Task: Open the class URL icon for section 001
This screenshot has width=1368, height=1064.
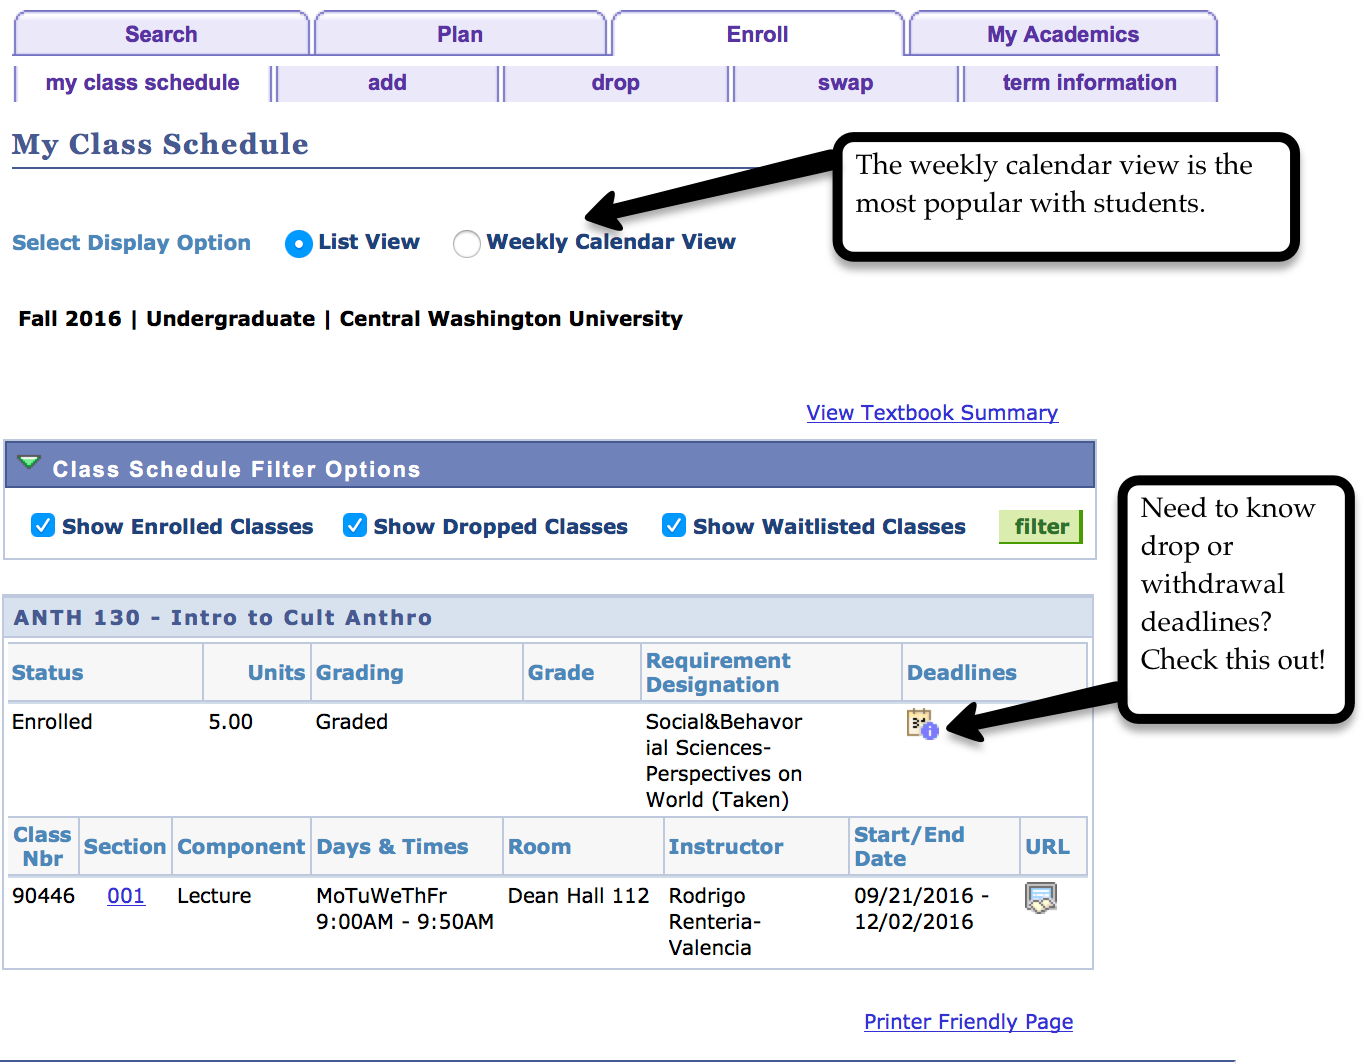Action: tap(1041, 898)
